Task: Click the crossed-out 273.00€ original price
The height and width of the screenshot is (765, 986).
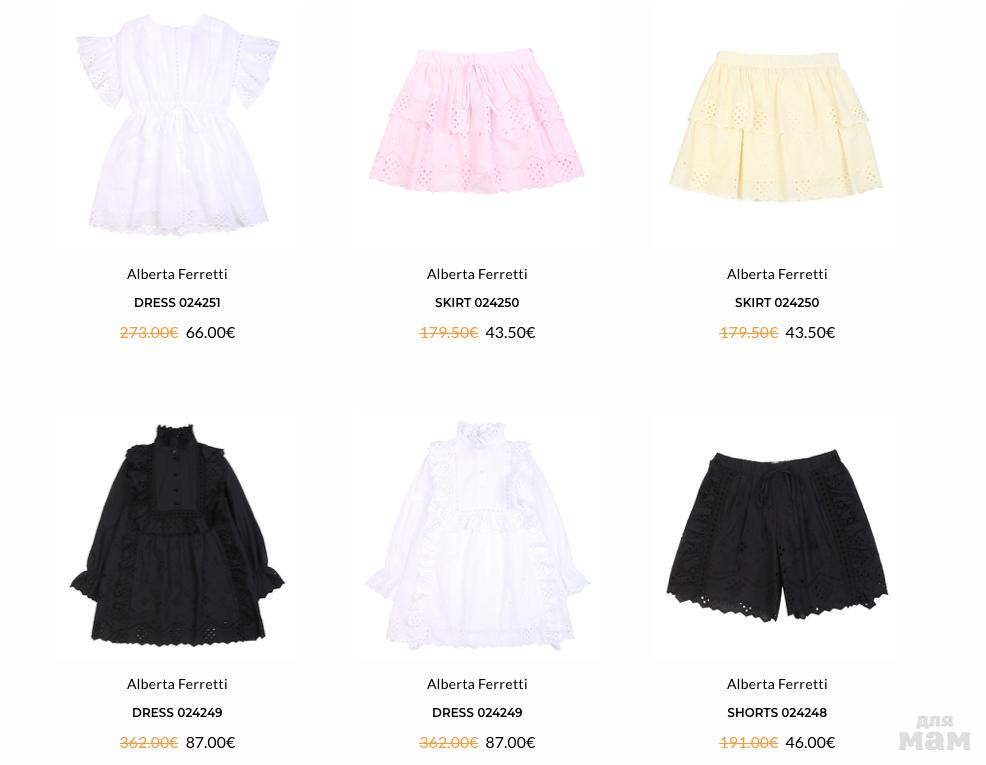Action: point(149,333)
